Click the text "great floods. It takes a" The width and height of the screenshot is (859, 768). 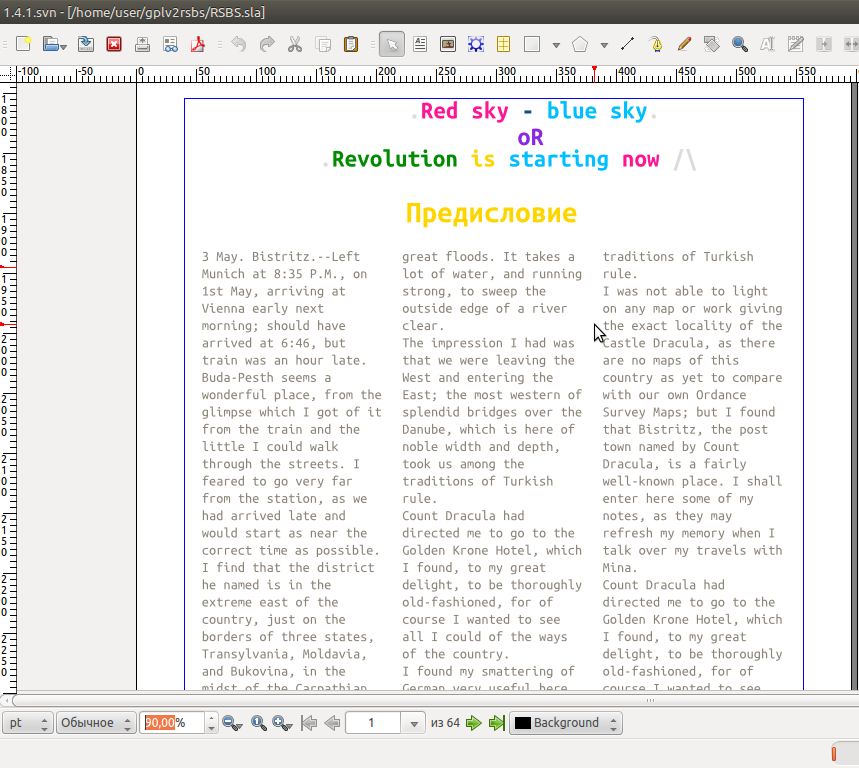coord(488,256)
